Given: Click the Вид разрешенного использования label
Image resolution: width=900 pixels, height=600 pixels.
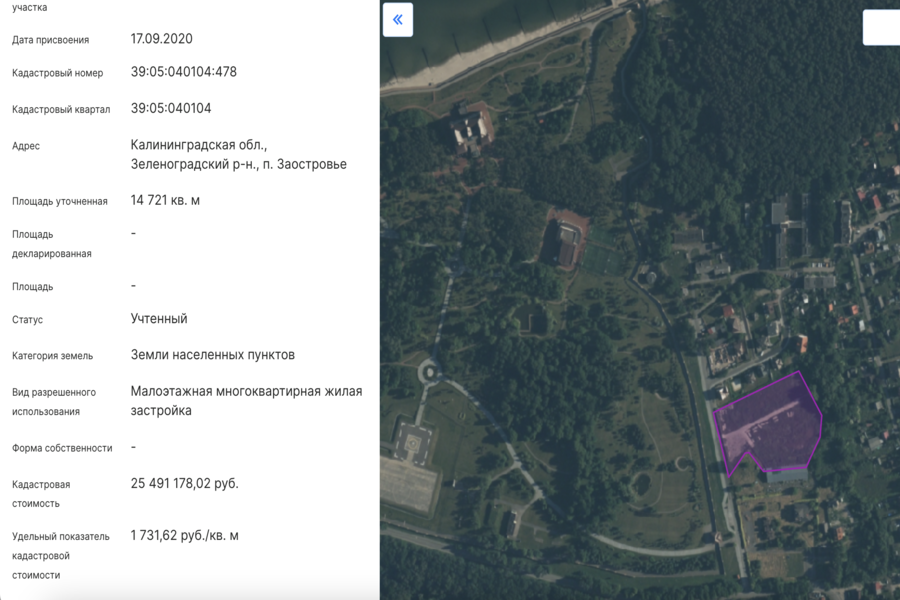Looking at the screenshot, I should point(54,401).
